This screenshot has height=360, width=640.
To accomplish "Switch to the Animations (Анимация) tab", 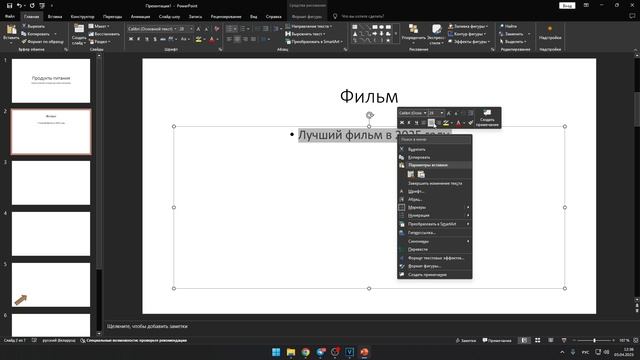I will pyautogui.click(x=140, y=17).
